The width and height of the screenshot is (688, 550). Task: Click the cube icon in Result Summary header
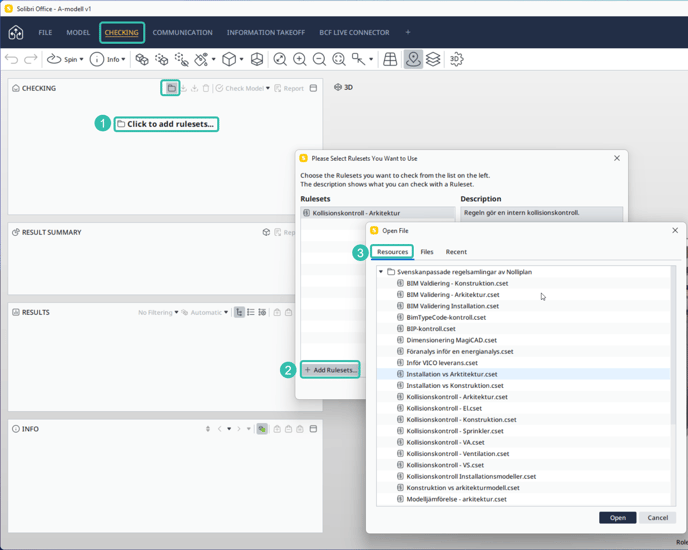(x=266, y=232)
